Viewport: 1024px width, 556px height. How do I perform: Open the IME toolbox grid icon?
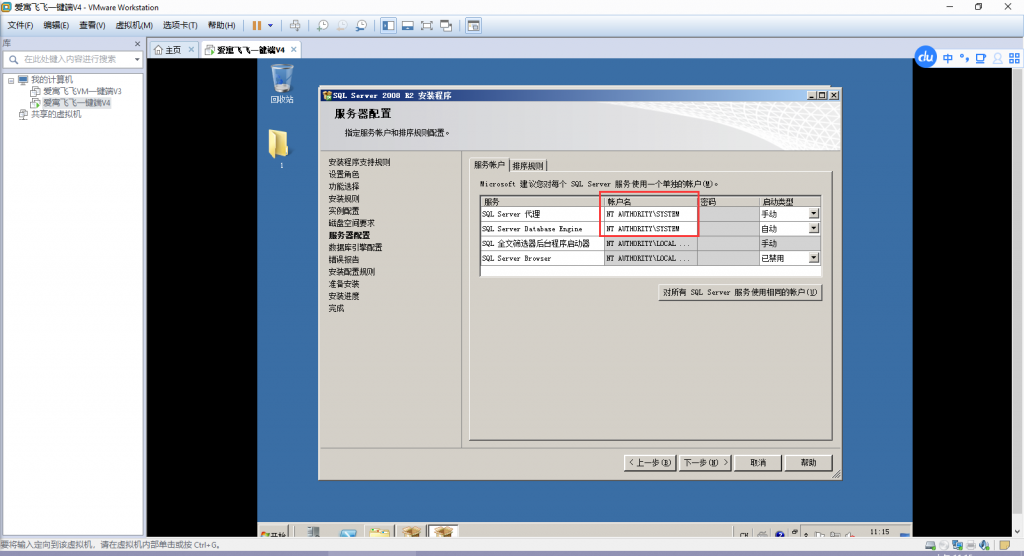pos(1014,58)
